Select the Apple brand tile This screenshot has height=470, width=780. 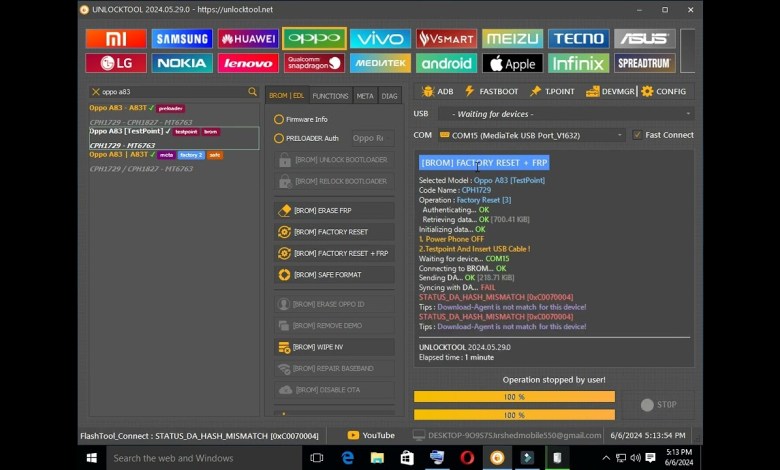512,63
